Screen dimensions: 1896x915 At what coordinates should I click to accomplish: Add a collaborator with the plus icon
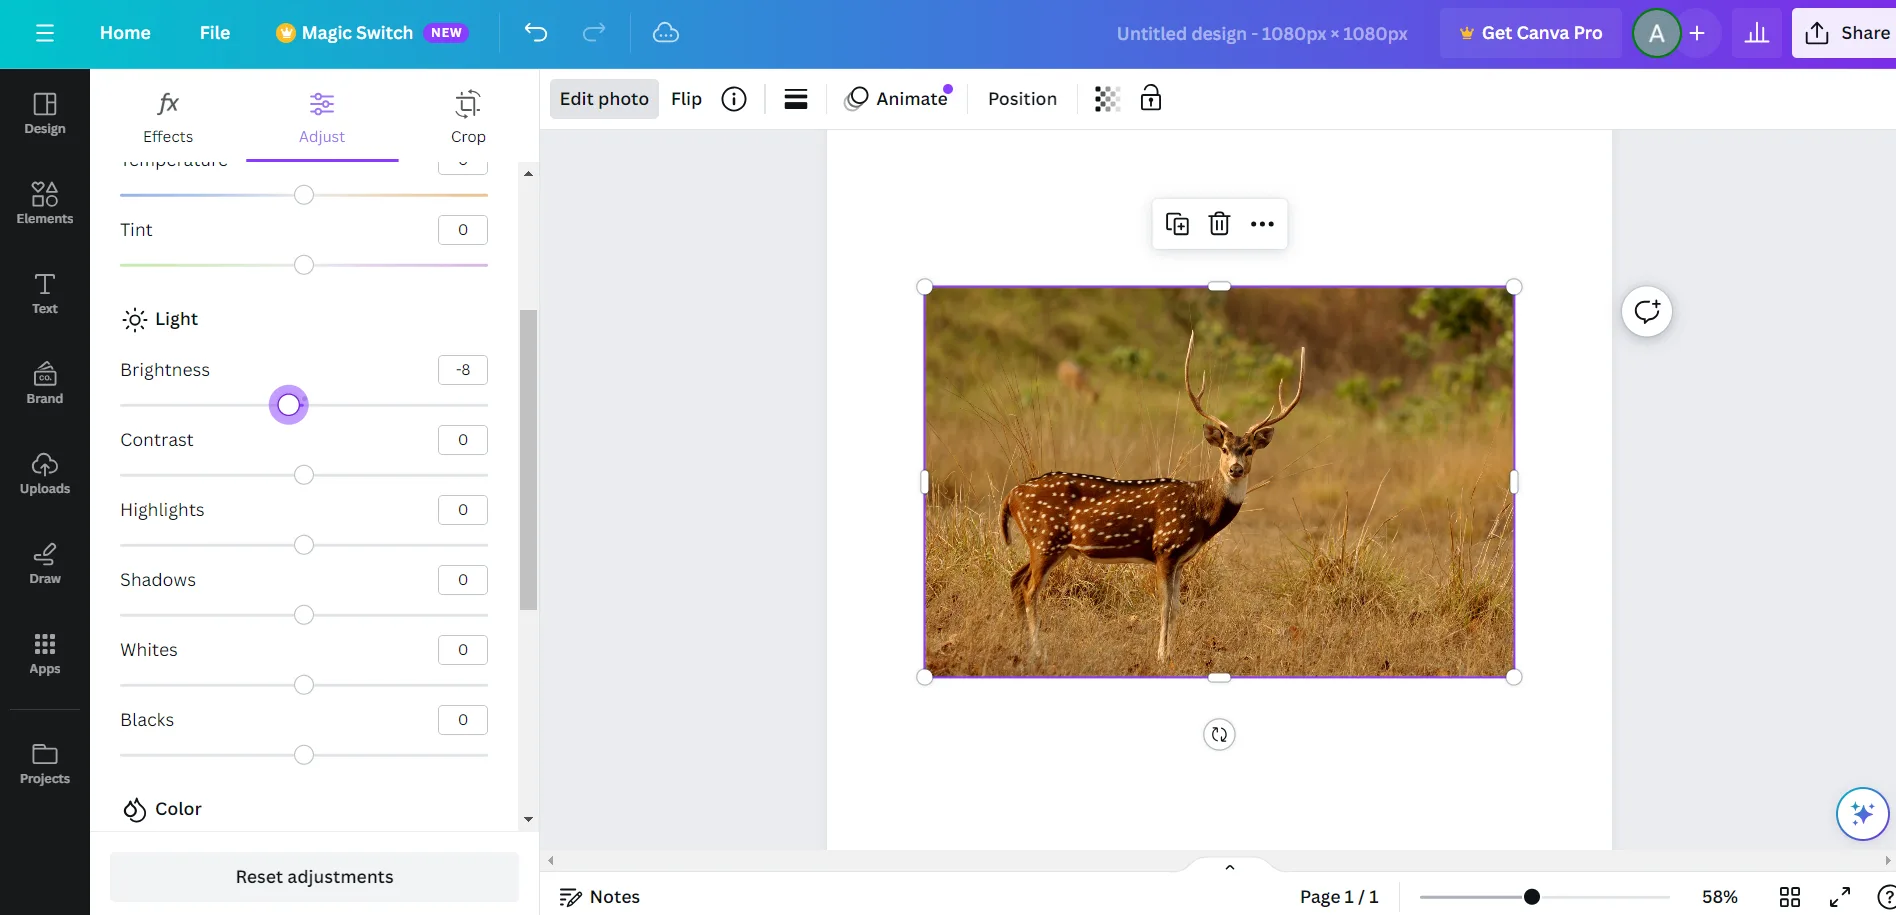point(1697,33)
